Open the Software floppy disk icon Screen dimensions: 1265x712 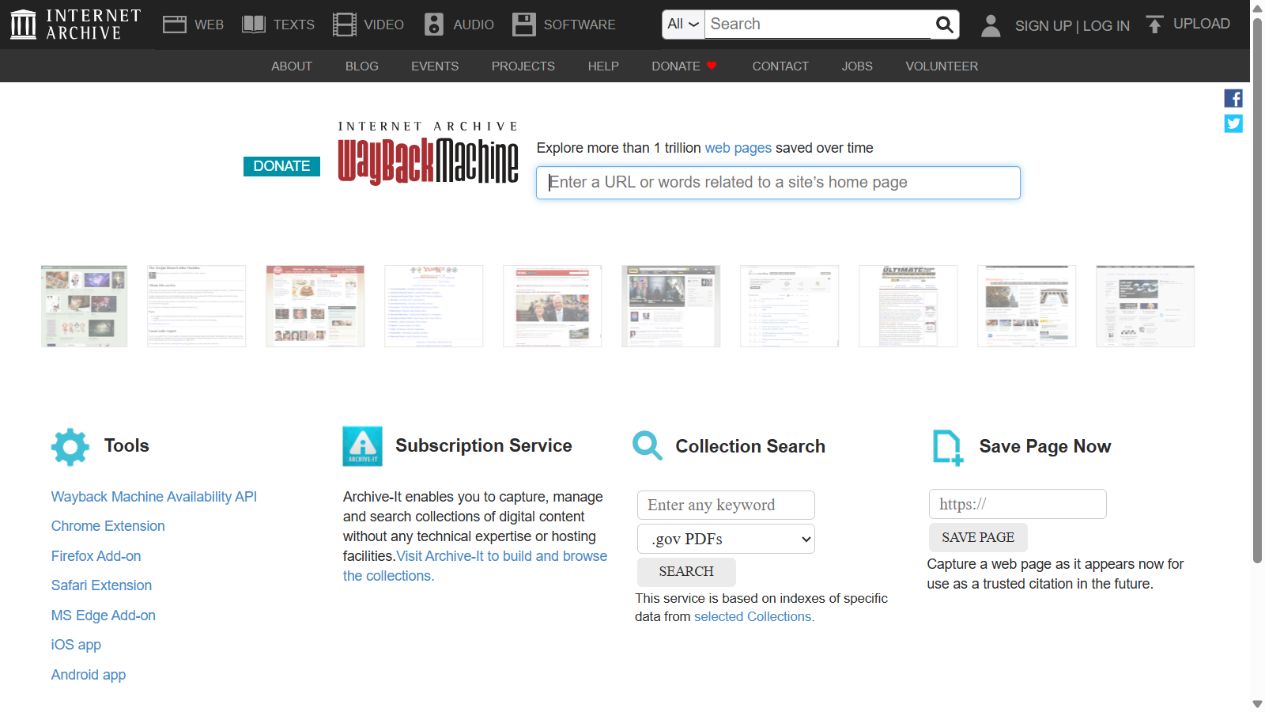tap(524, 24)
